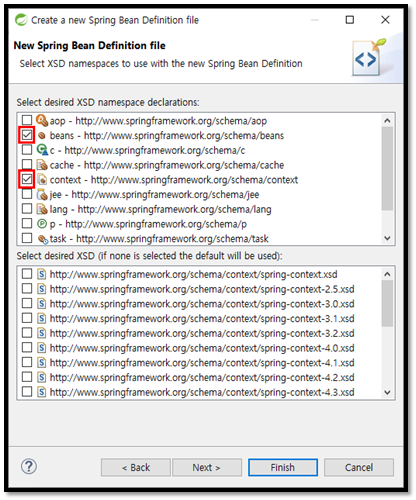
Task: Click the XSD list scrollbar thumb
Action: point(387,303)
